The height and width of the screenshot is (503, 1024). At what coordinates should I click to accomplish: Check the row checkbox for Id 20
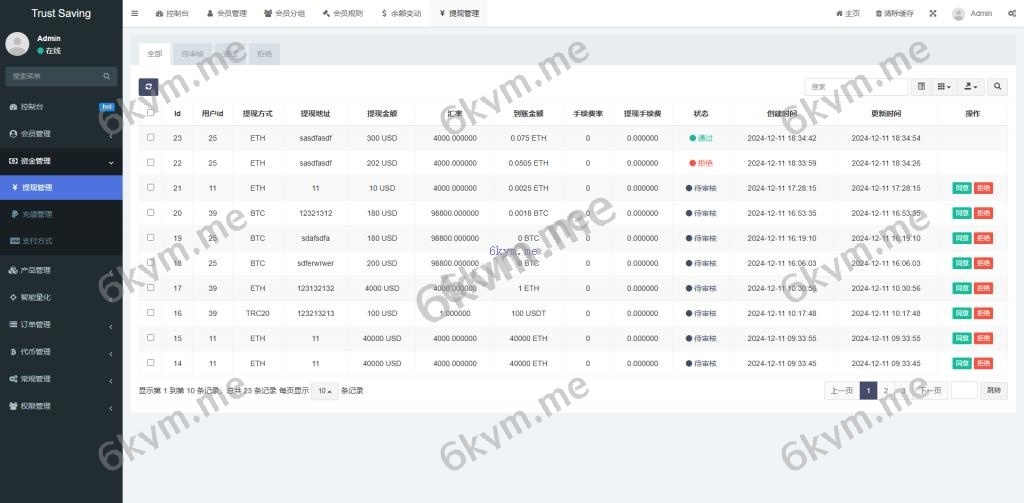point(151,212)
